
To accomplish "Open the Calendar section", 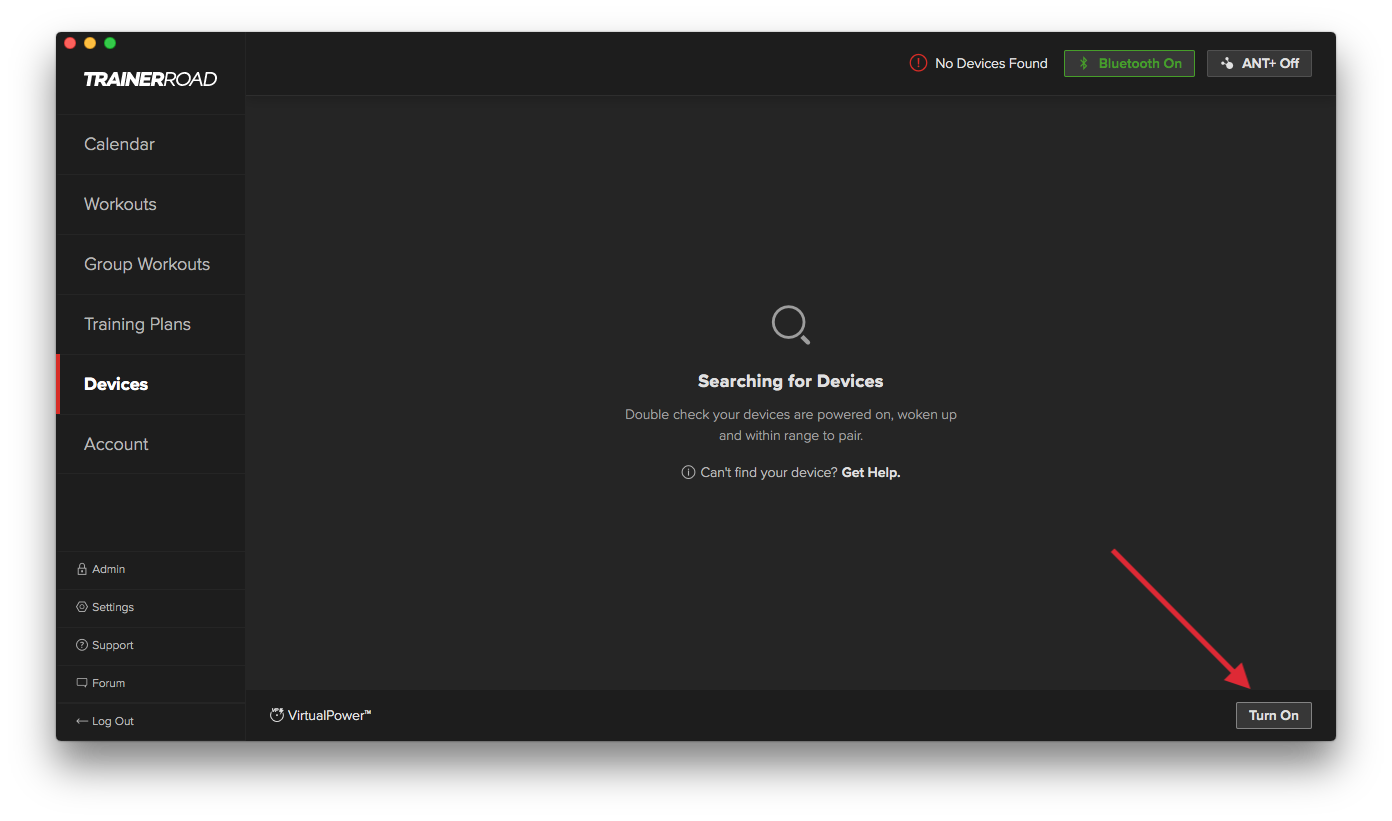I will 150,144.
